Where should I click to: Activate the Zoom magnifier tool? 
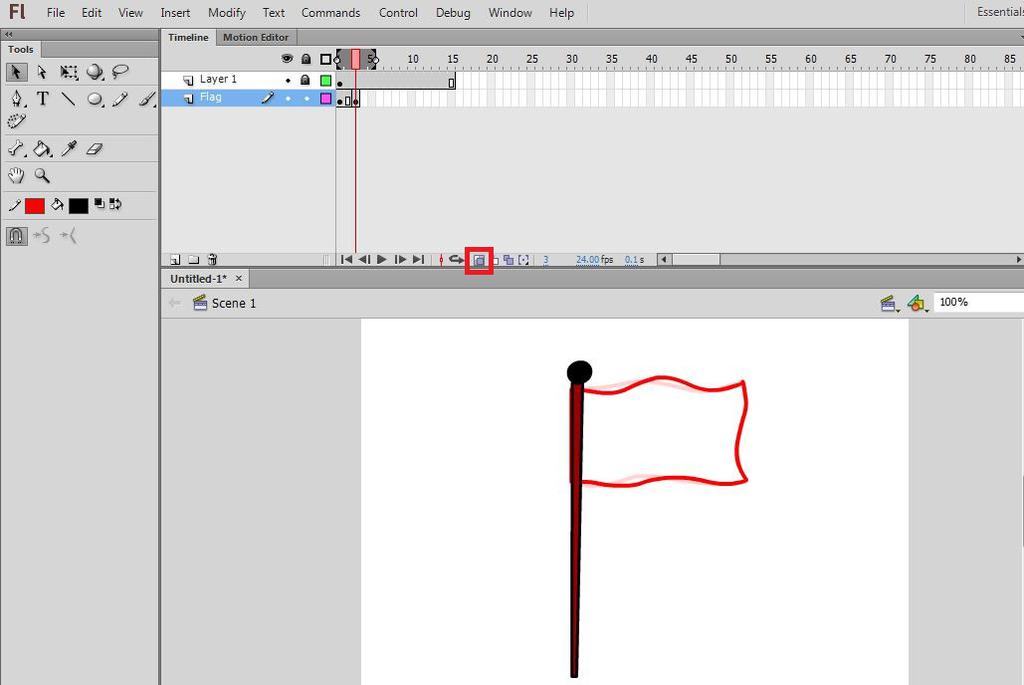point(42,176)
